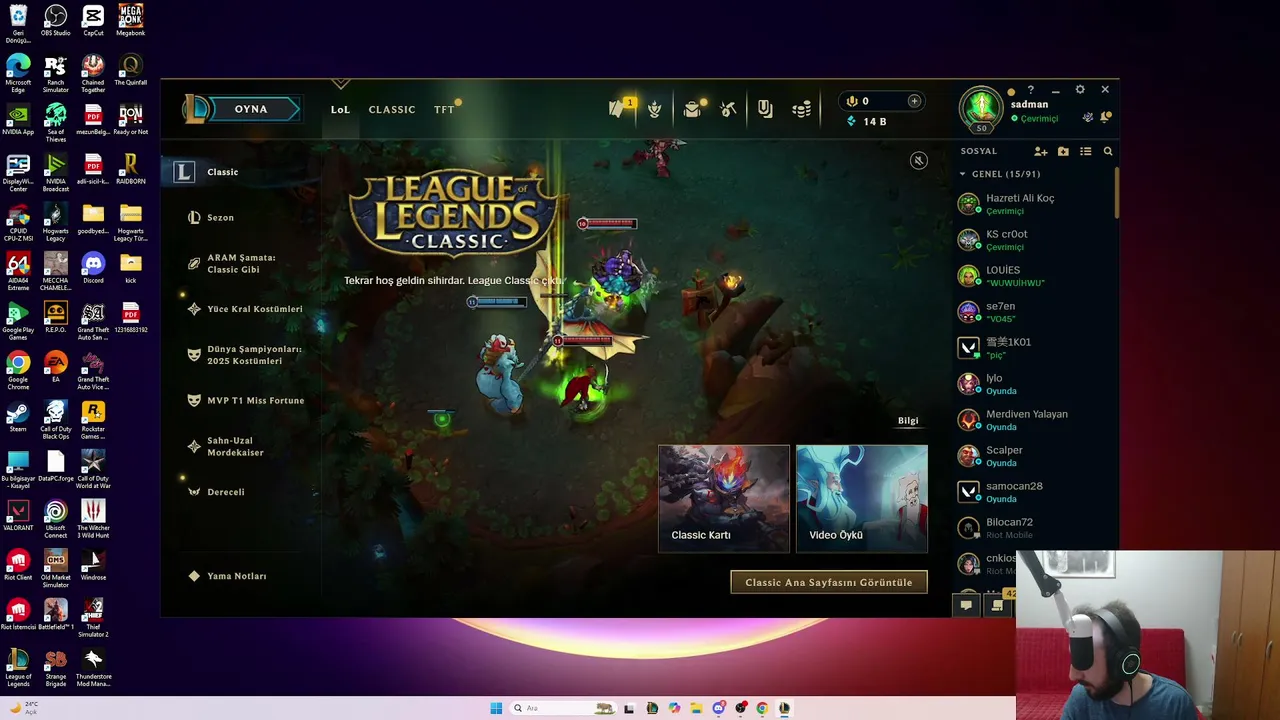Select friend Merdiven Yalayan
1280x720 pixels.
click(1035, 420)
